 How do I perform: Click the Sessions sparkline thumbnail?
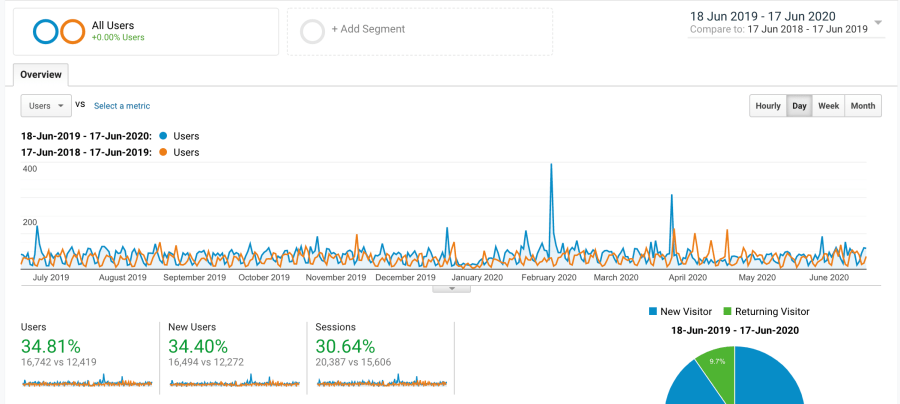click(x=380, y=381)
